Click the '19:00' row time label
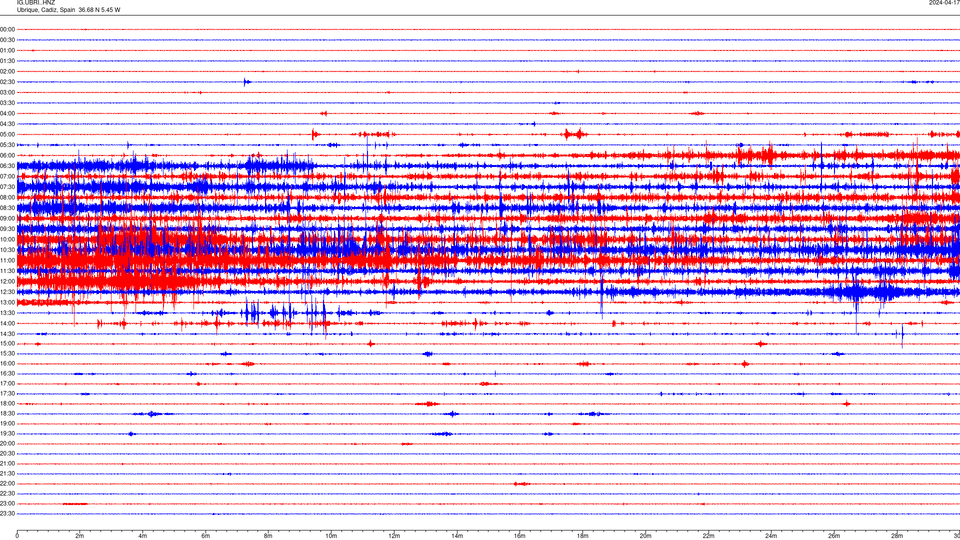 (7, 424)
